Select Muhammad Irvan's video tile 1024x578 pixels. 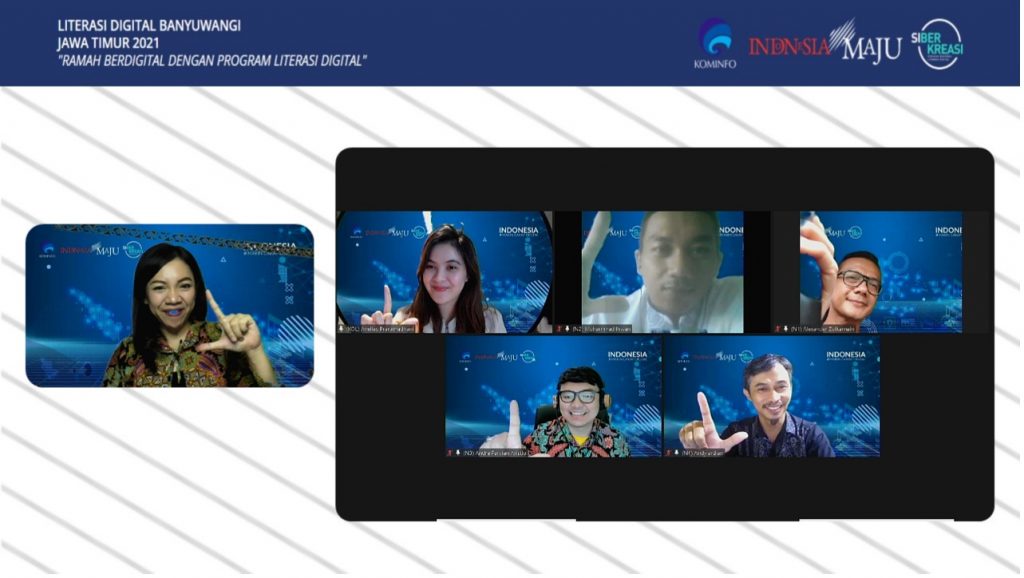(x=662, y=270)
